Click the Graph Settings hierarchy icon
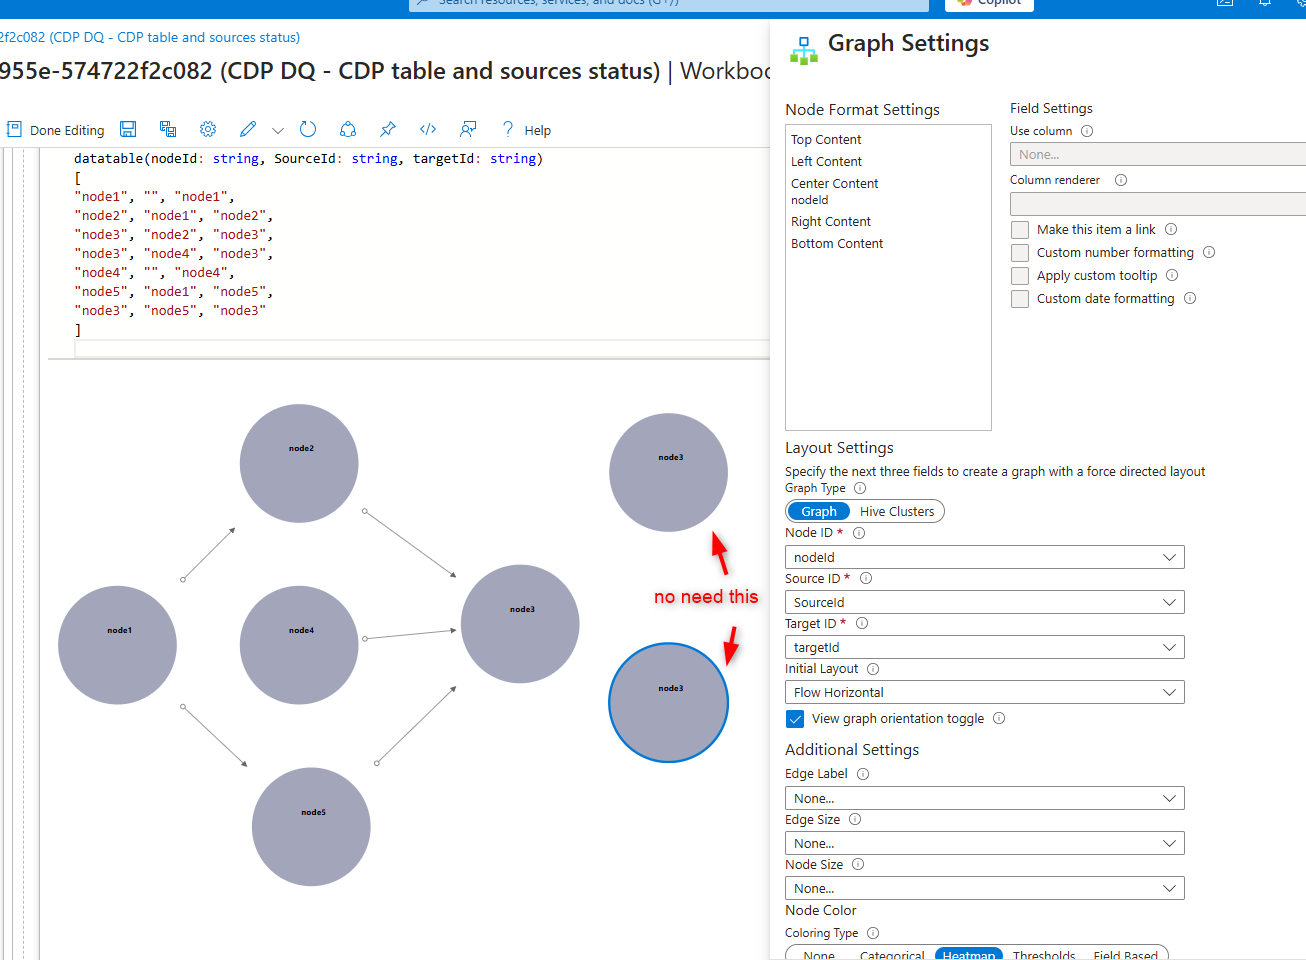Viewport: 1306px width, 960px height. pos(804,50)
